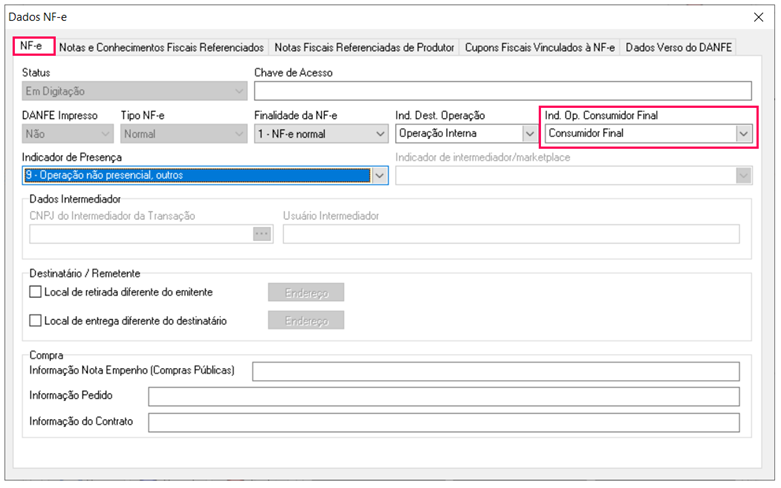
Task: Click the Informação Nota Empenho field
Action: (x=495, y=372)
